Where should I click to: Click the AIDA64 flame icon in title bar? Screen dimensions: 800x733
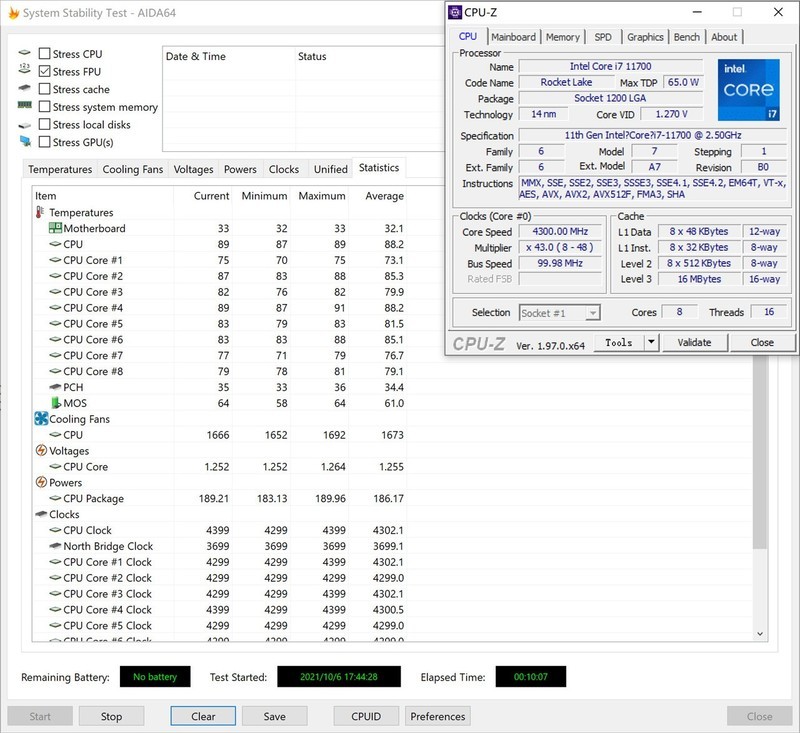pyautogui.click(x=15, y=12)
